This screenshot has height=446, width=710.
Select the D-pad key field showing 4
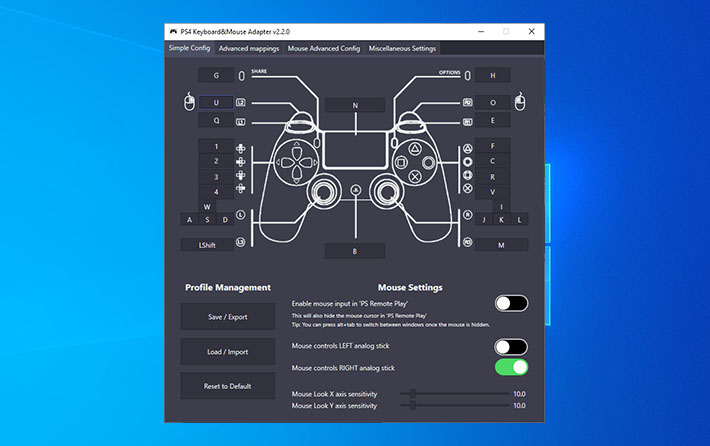click(216, 192)
